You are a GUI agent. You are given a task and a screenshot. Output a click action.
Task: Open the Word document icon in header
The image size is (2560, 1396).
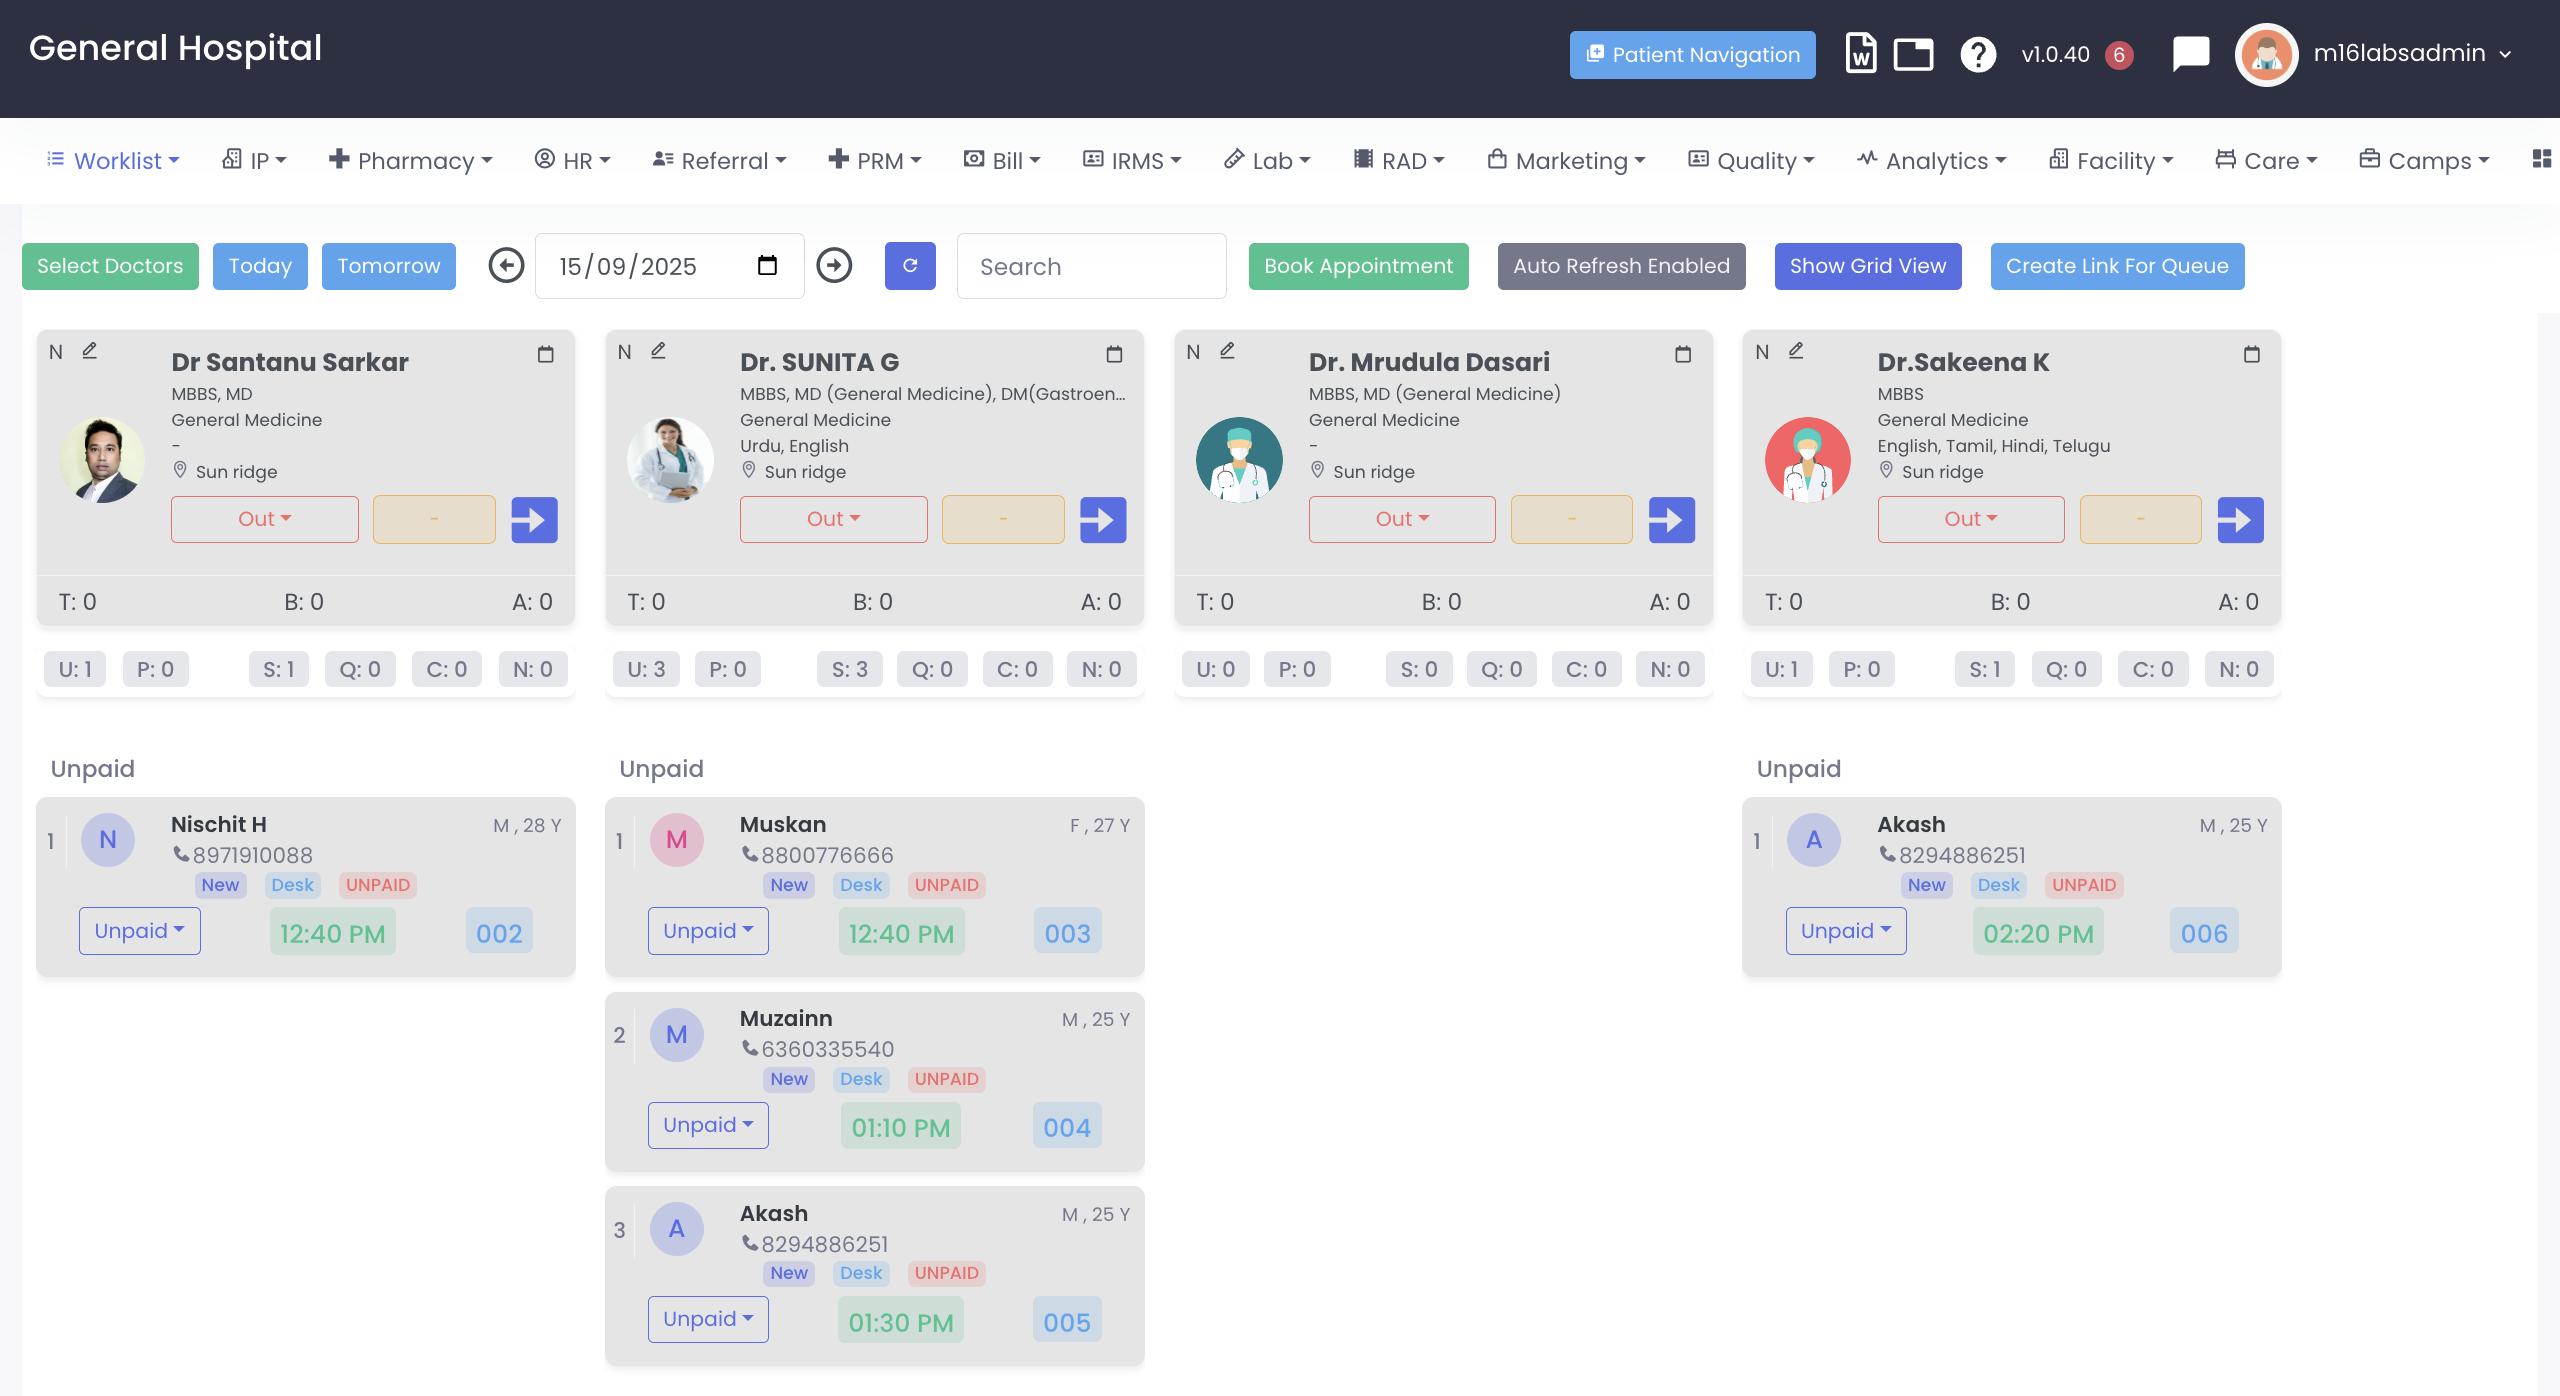pos(1860,54)
